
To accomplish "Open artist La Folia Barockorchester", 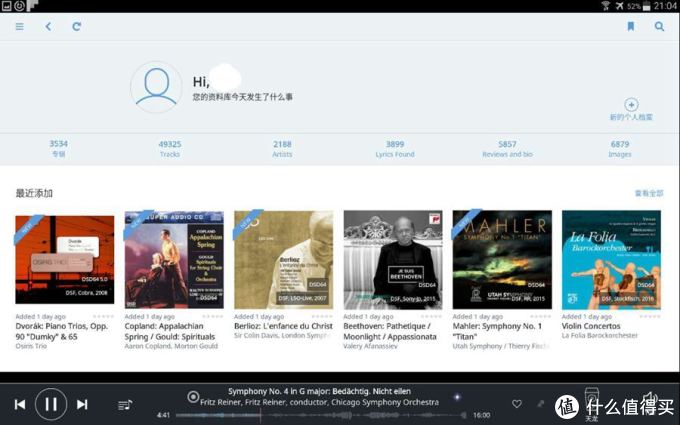I will (600, 336).
